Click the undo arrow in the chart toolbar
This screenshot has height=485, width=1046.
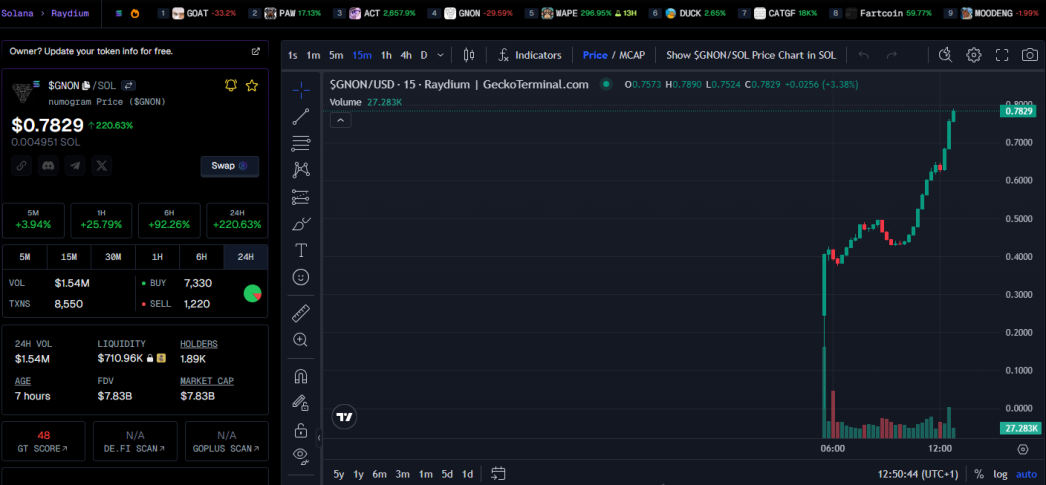point(864,55)
